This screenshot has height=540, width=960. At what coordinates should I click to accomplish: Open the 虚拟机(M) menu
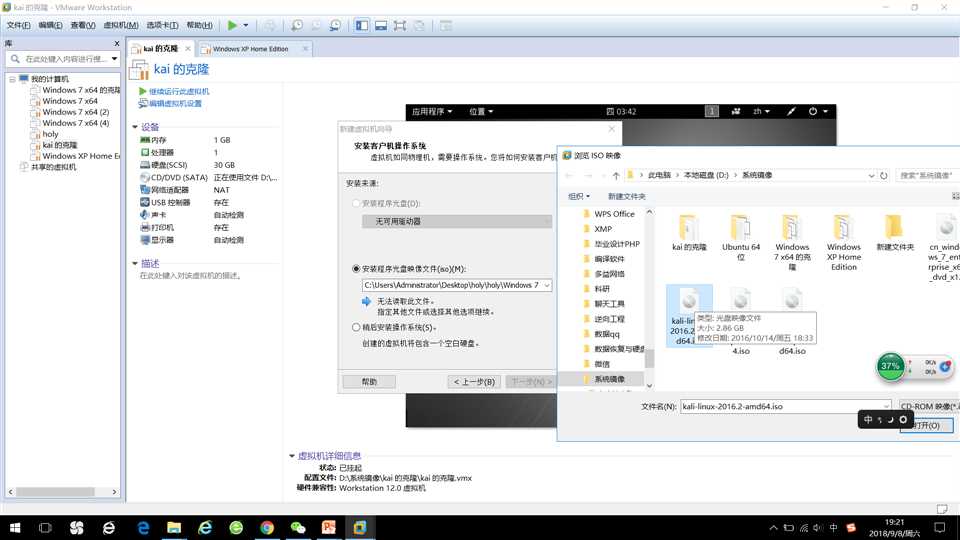click(121, 25)
